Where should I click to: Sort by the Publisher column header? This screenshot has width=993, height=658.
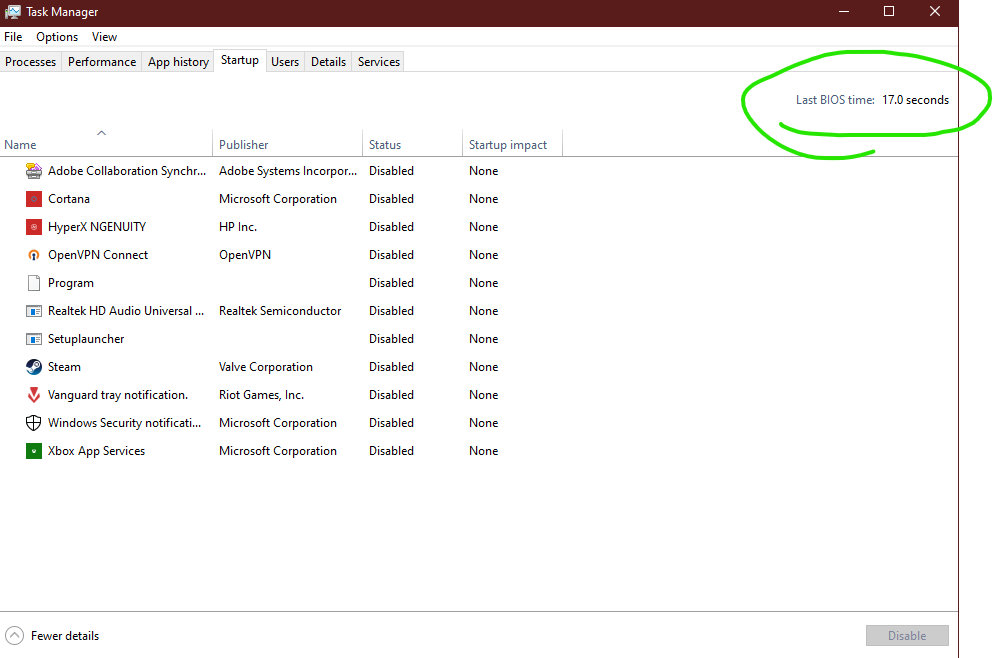(288, 144)
